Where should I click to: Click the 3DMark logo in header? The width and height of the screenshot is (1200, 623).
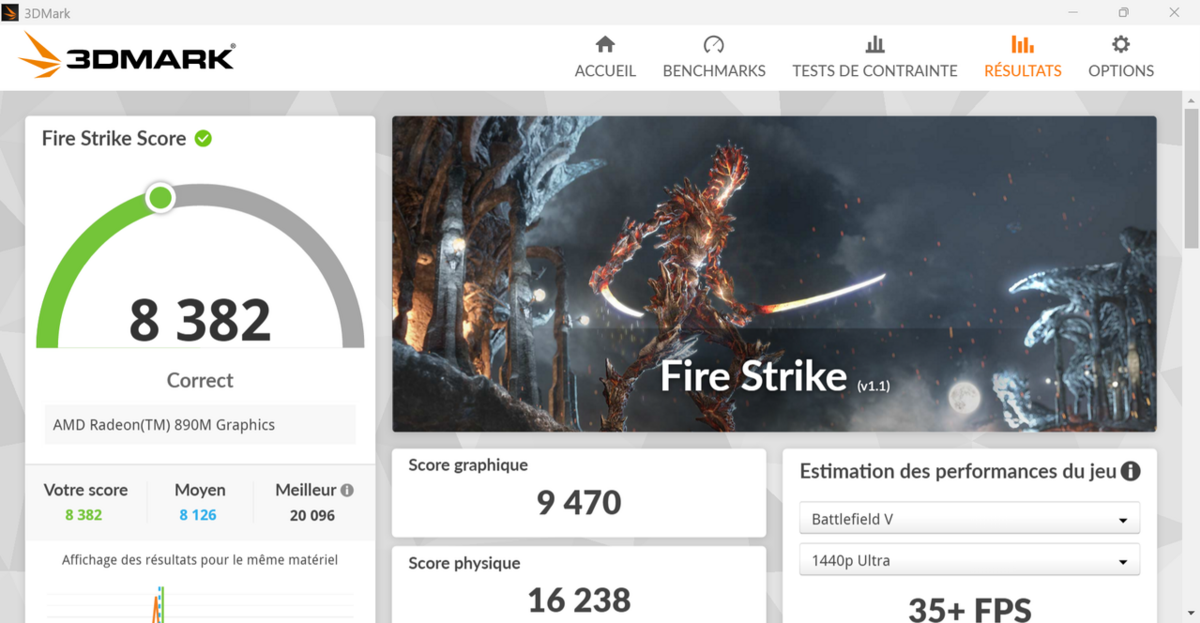point(126,56)
